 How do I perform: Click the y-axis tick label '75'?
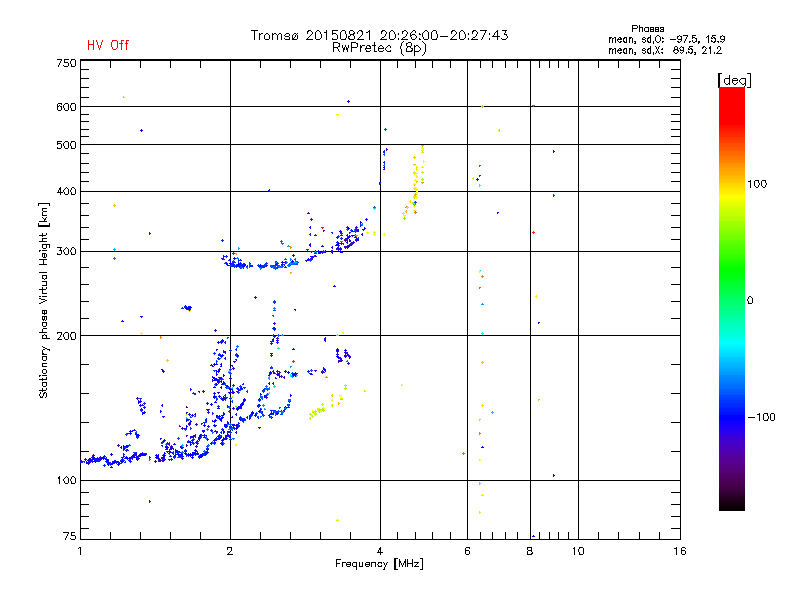click(x=70, y=536)
